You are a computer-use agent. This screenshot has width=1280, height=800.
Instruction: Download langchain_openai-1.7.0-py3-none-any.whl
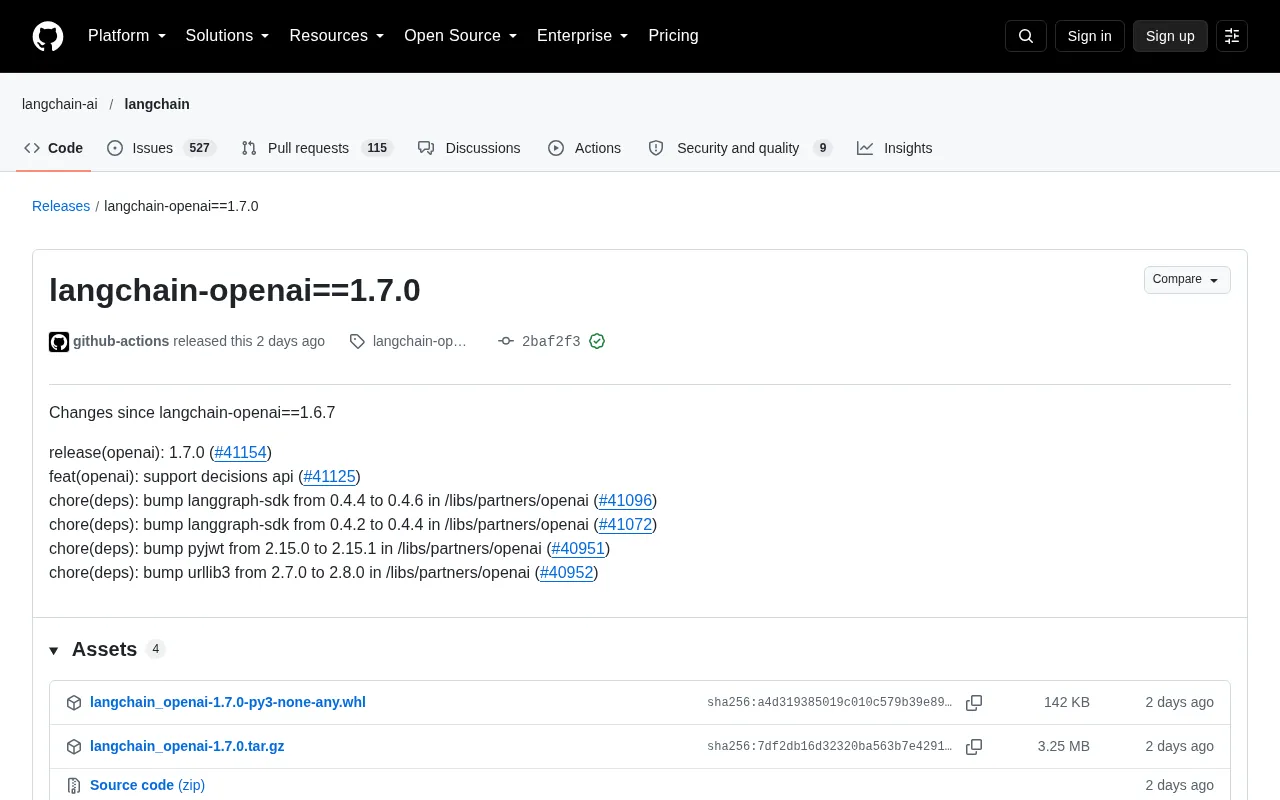click(228, 702)
